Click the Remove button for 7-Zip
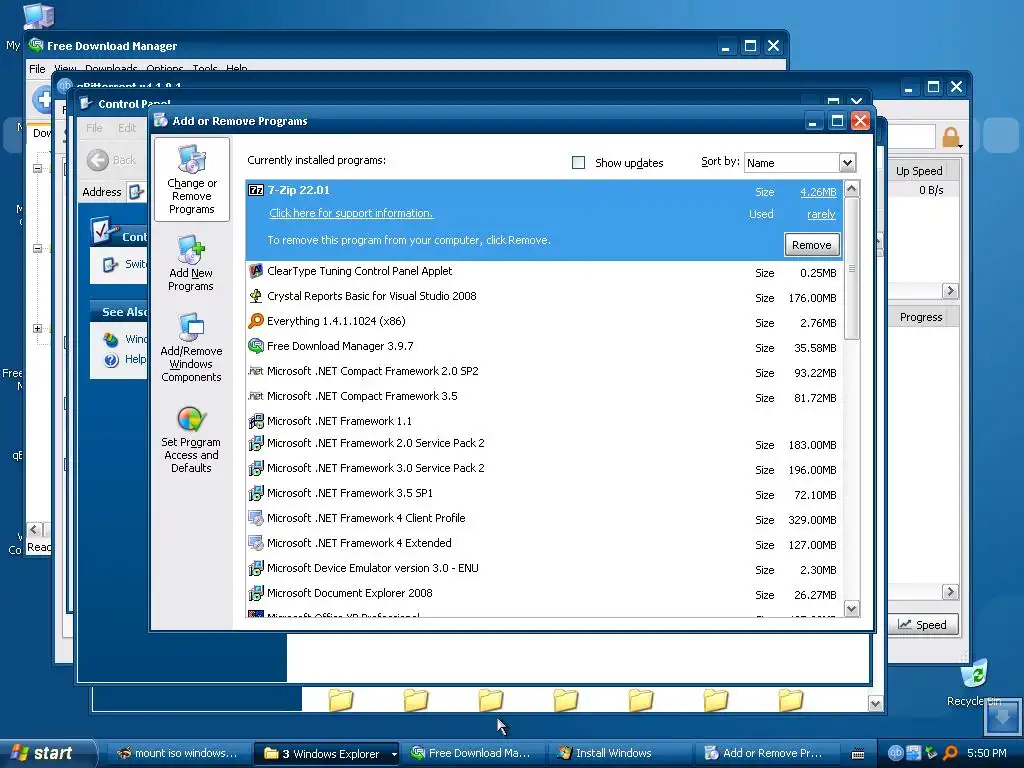 (x=812, y=245)
